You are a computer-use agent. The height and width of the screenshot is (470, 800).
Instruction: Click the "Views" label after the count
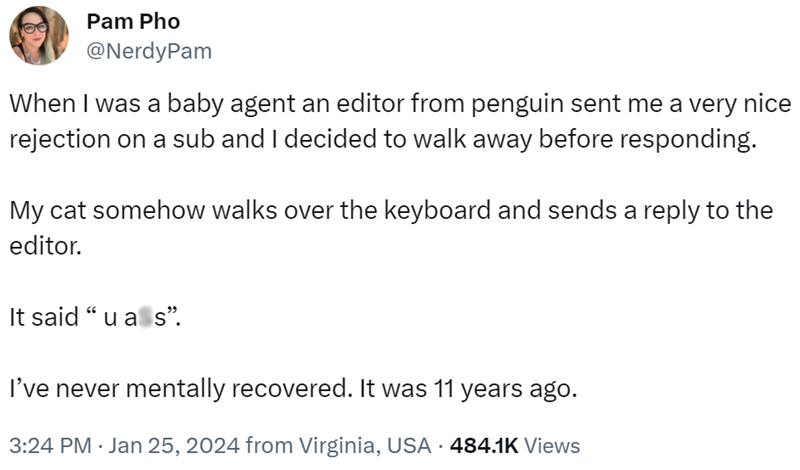552,444
